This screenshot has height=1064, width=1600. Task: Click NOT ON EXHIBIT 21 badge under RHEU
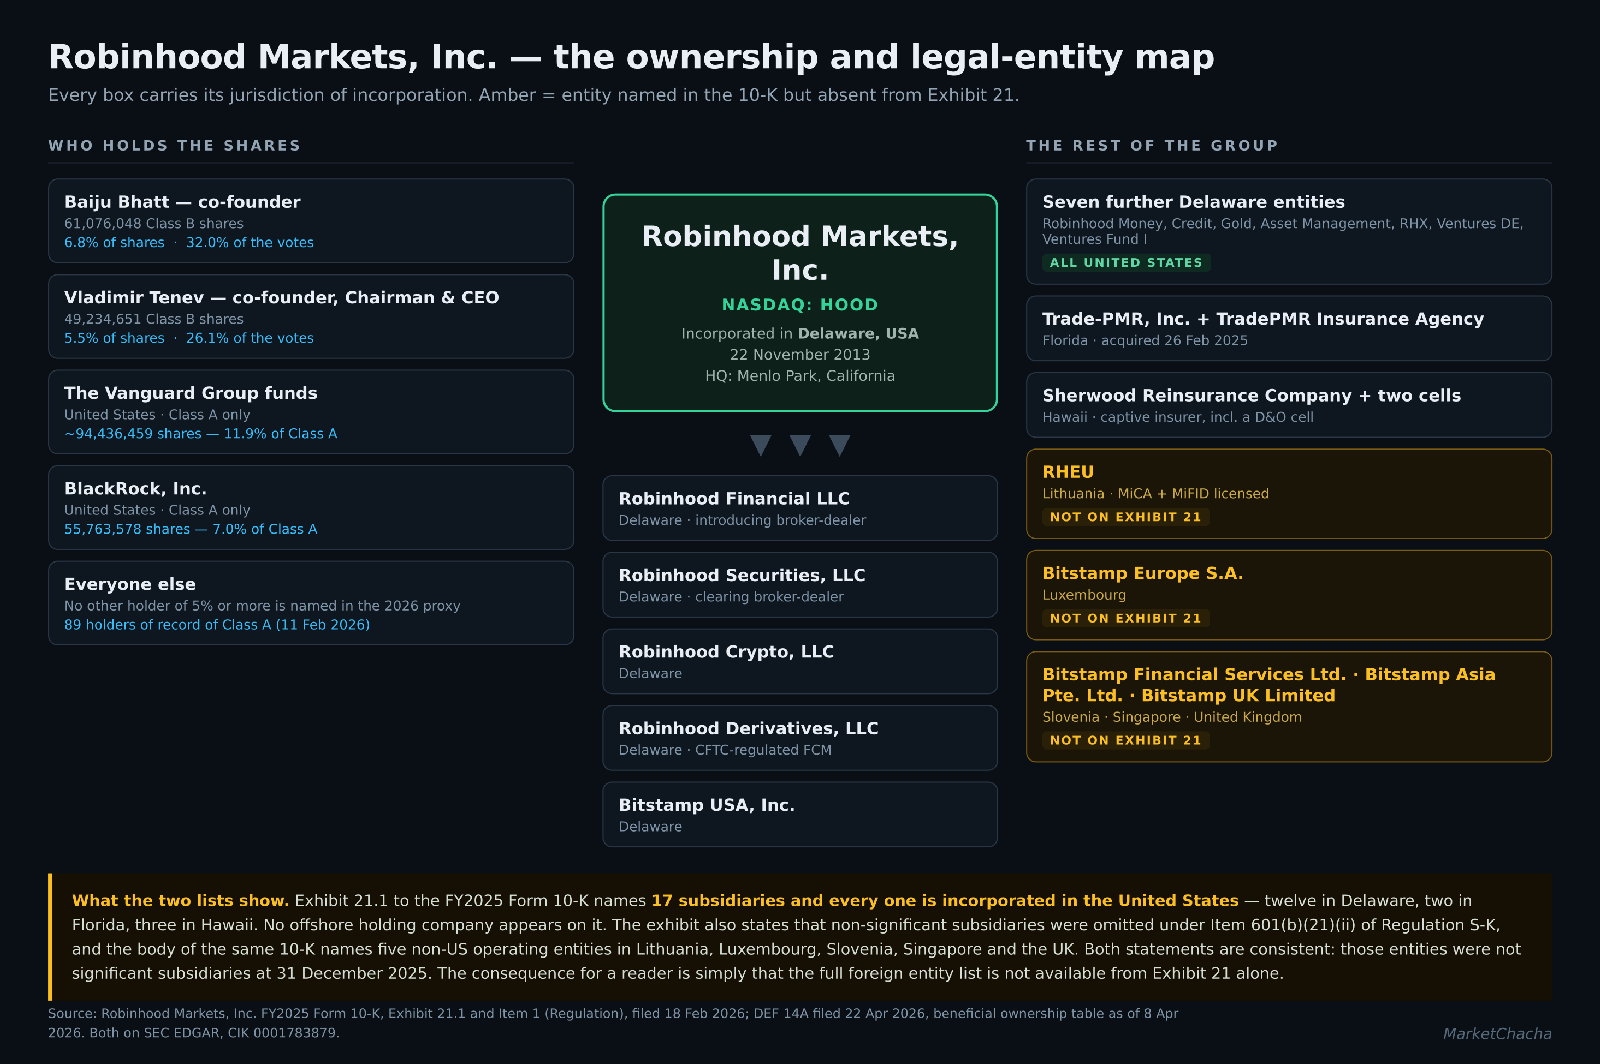coord(1126,517)
